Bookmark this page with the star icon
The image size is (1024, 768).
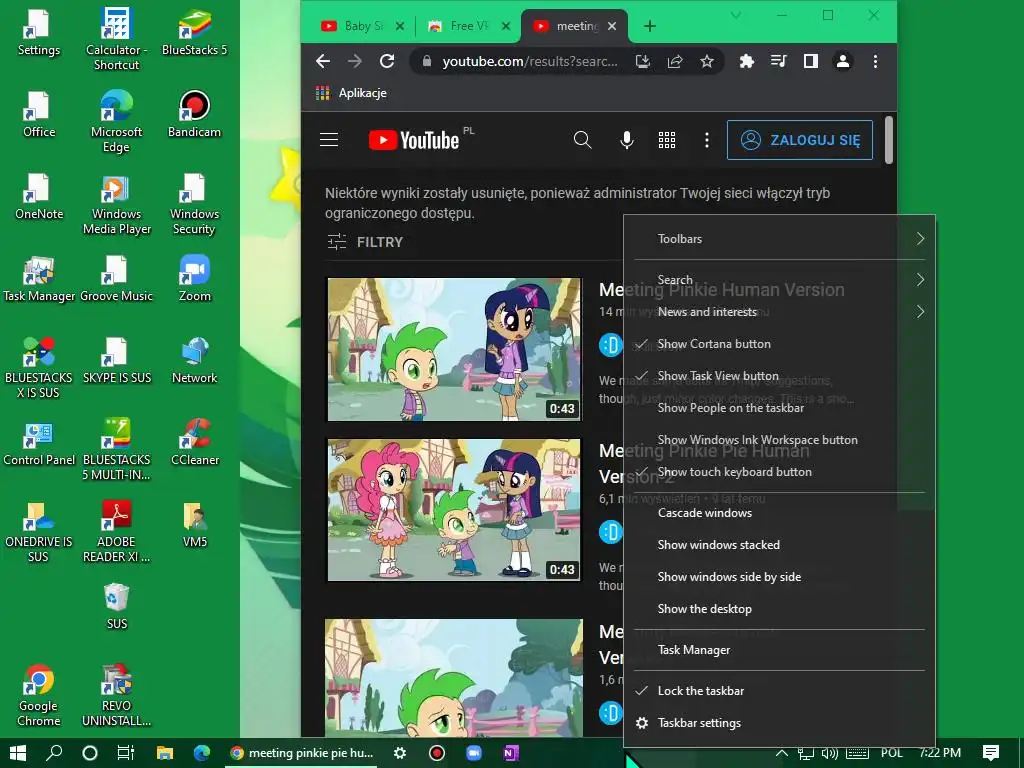click(x=707, y=61)
